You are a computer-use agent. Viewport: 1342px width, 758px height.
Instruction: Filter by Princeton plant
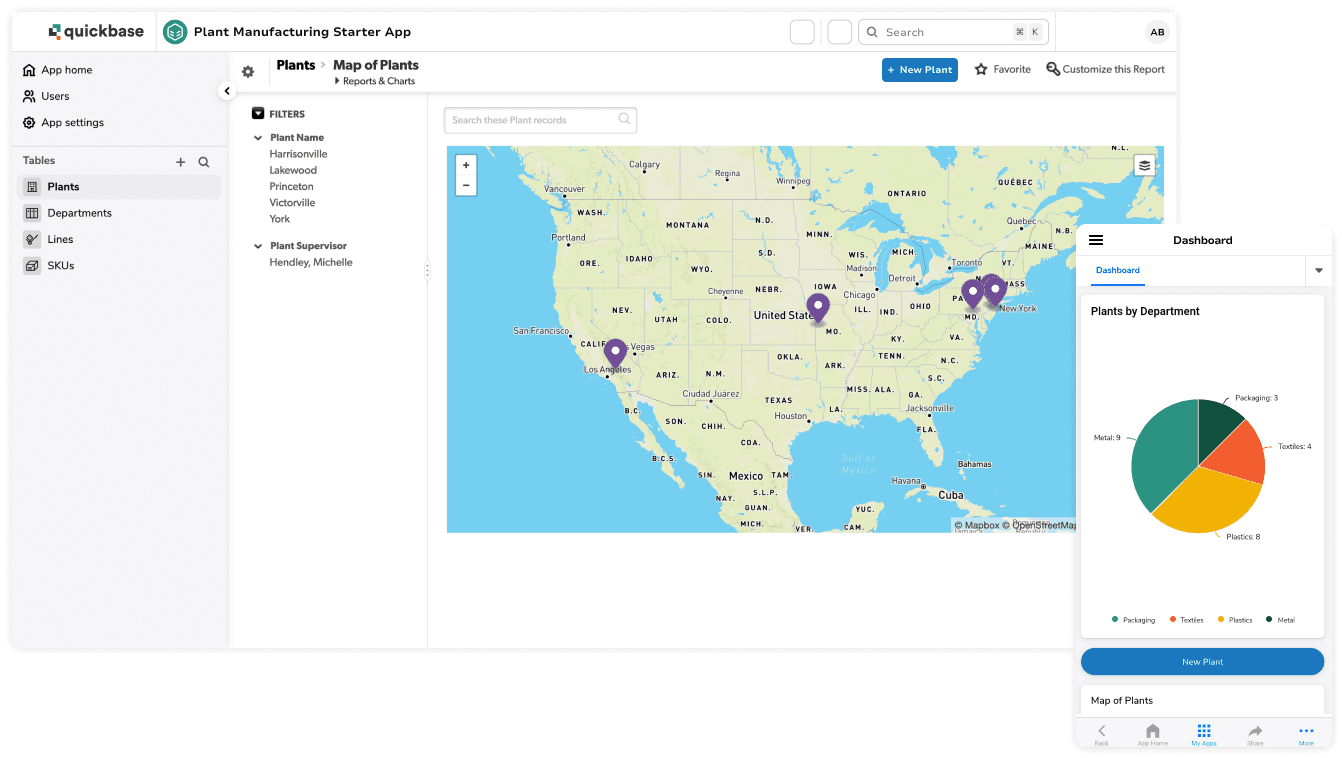pyautogui.click(x=291, y=186)
